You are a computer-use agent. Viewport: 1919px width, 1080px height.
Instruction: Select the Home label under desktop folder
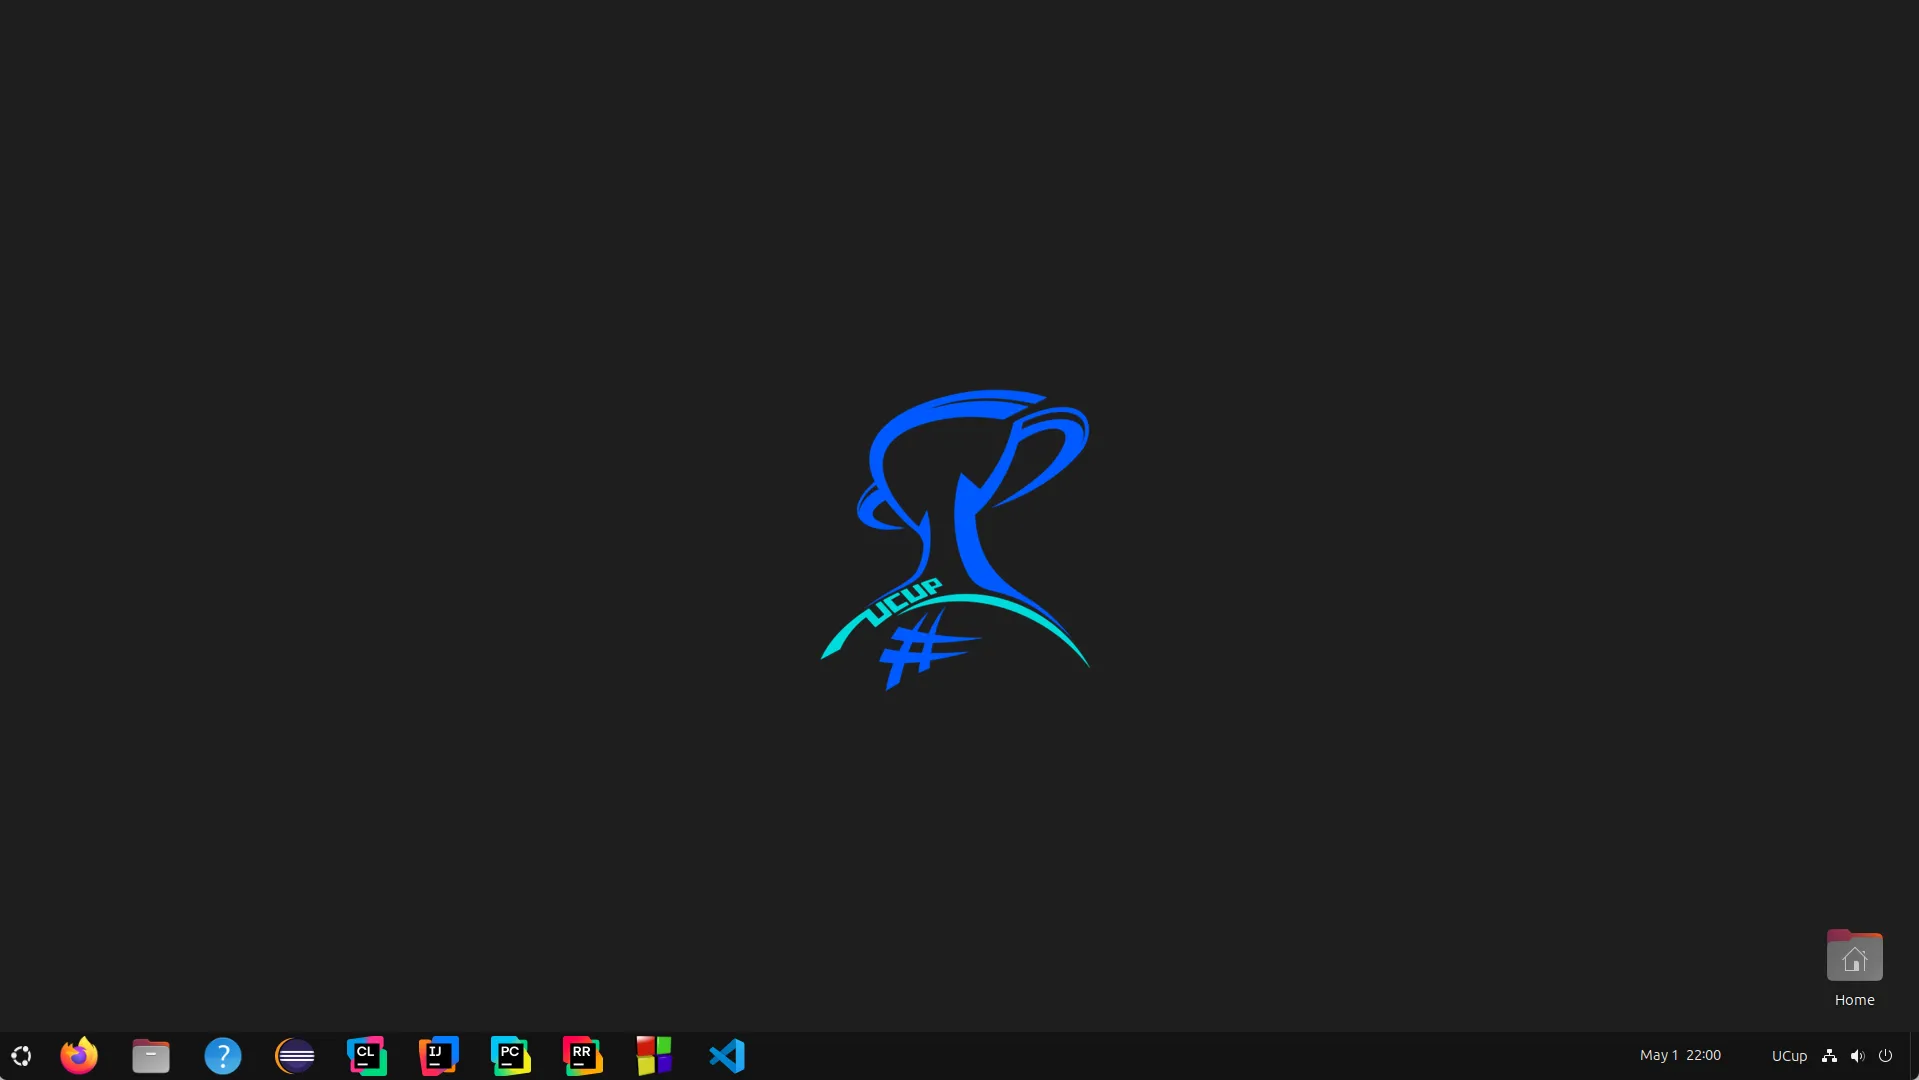pyautogui.click(x=1855, y=1000)
